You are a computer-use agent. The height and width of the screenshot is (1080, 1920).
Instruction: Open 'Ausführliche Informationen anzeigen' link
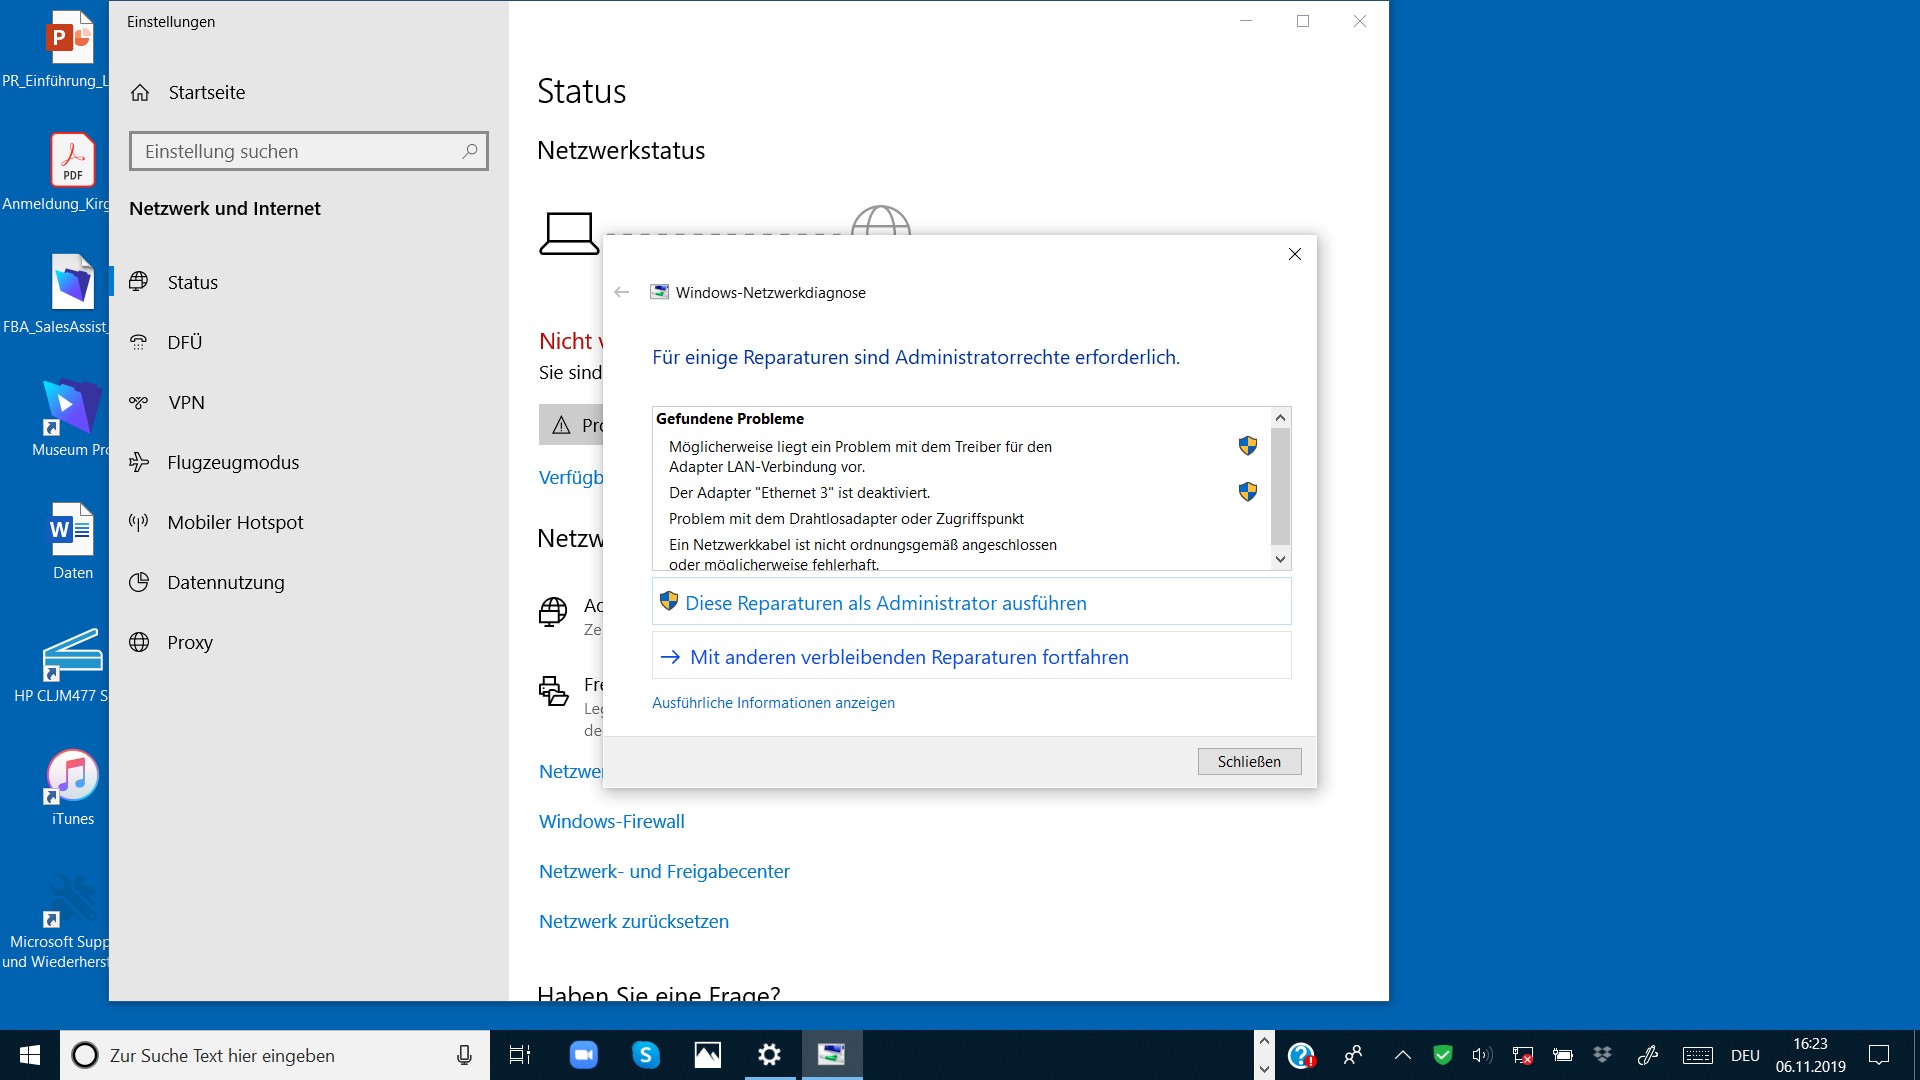coord(774,702)
